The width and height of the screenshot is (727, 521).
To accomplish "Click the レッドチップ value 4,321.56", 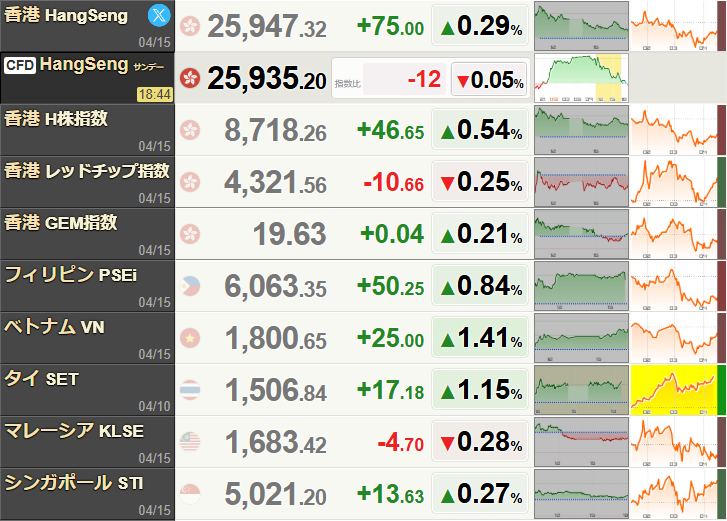I will click(x=275, y=182).
